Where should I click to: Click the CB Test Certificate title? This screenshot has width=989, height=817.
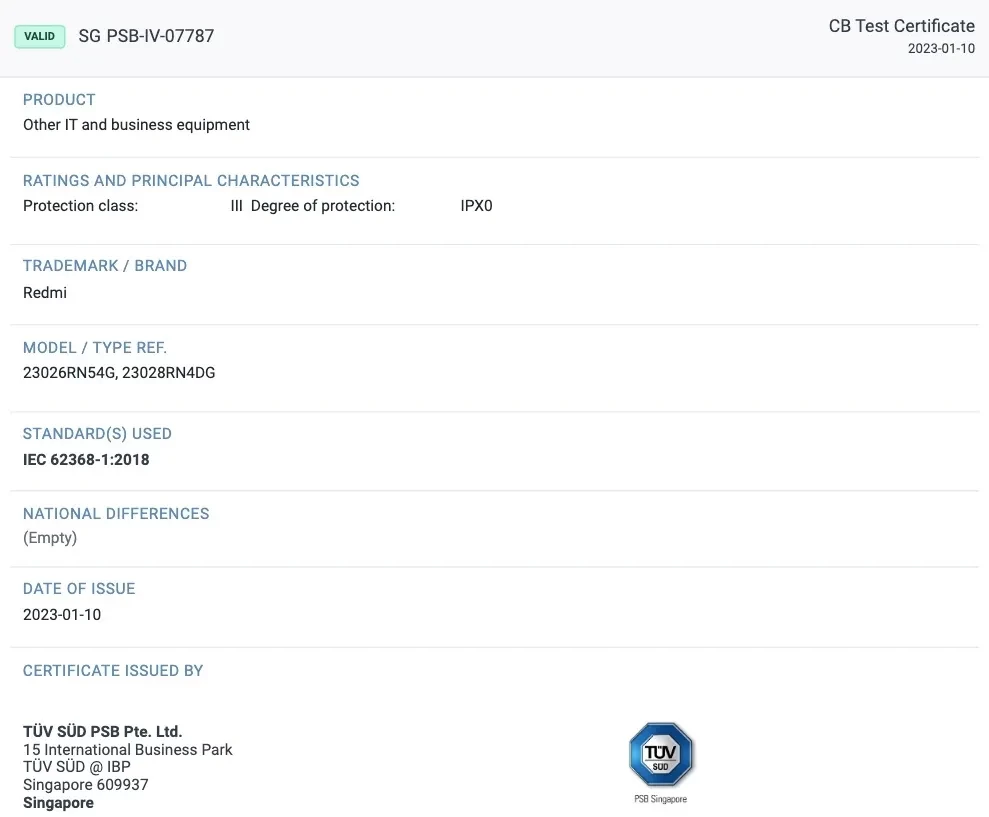pos(901,26)
